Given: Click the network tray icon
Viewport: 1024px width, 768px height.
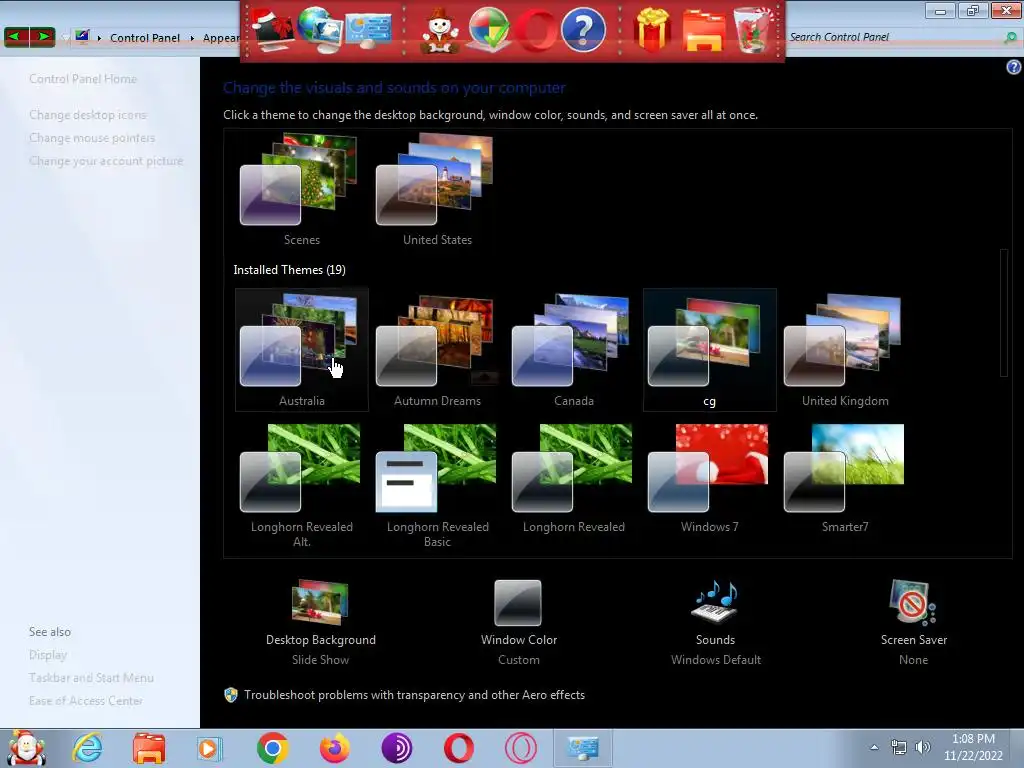Looking at the screenshot, I should pyautogui.click(x=899, y=747).
